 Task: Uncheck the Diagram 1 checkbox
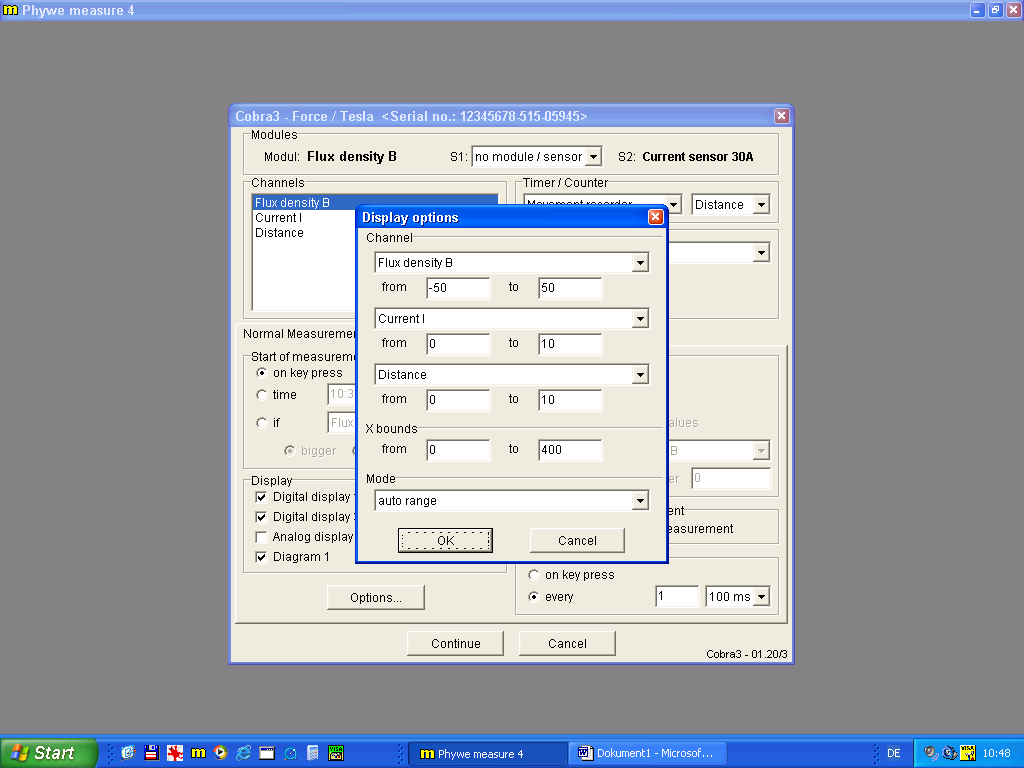click(261, 557)
